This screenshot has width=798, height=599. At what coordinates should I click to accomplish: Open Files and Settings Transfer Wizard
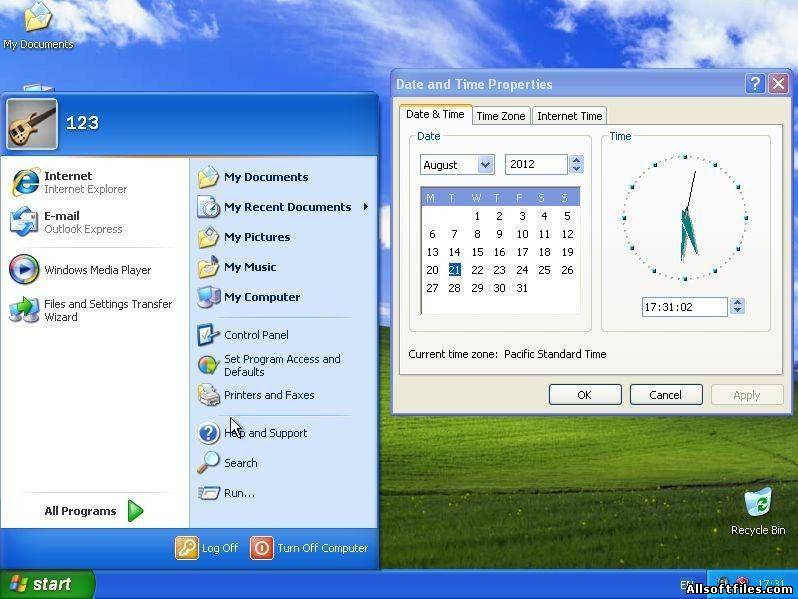95,310
